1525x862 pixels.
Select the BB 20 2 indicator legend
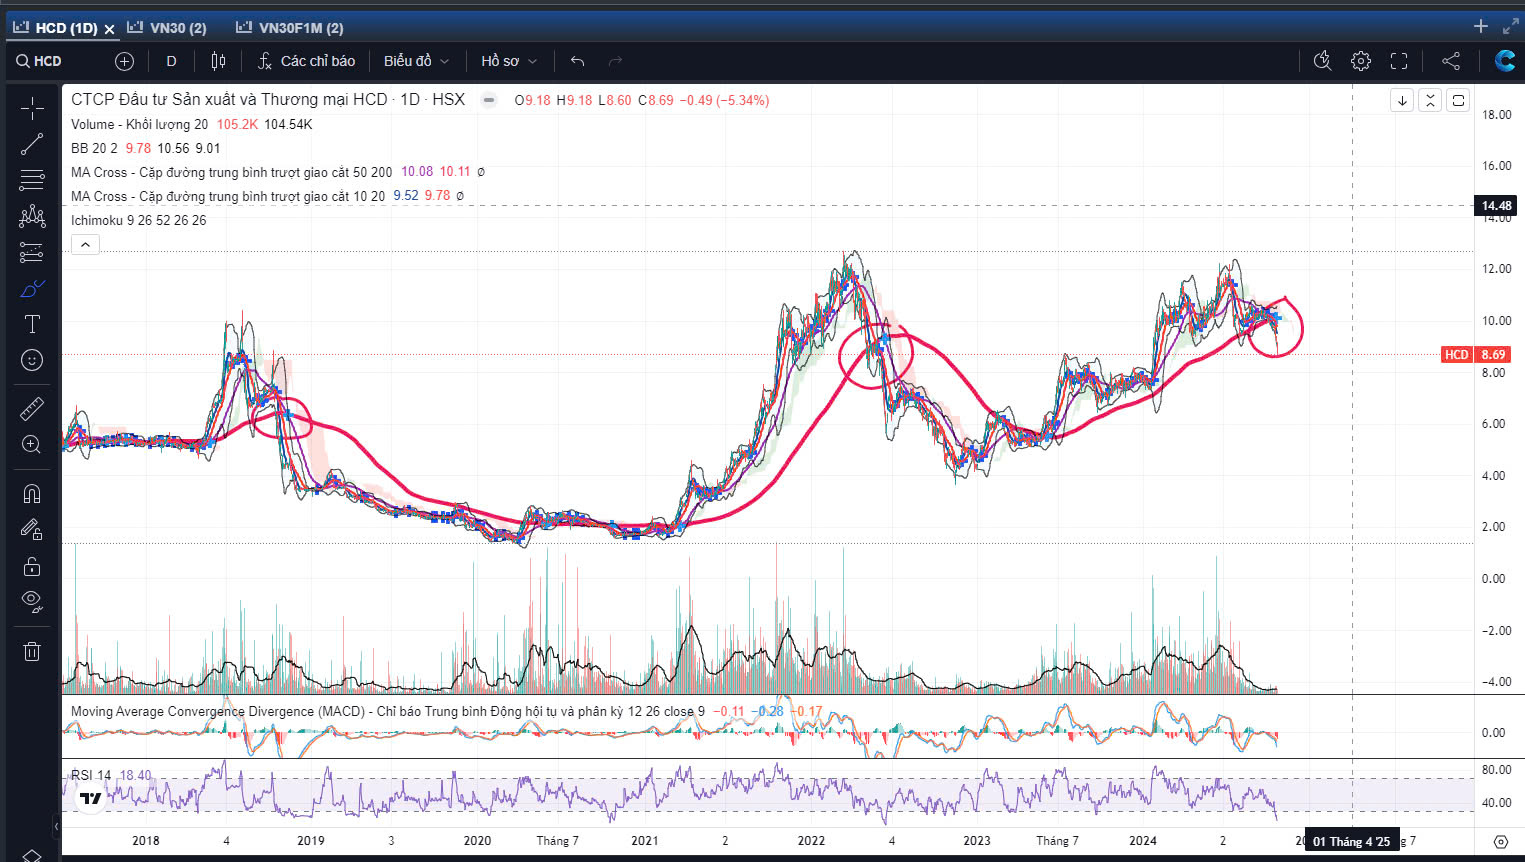(x=94, y=148)
